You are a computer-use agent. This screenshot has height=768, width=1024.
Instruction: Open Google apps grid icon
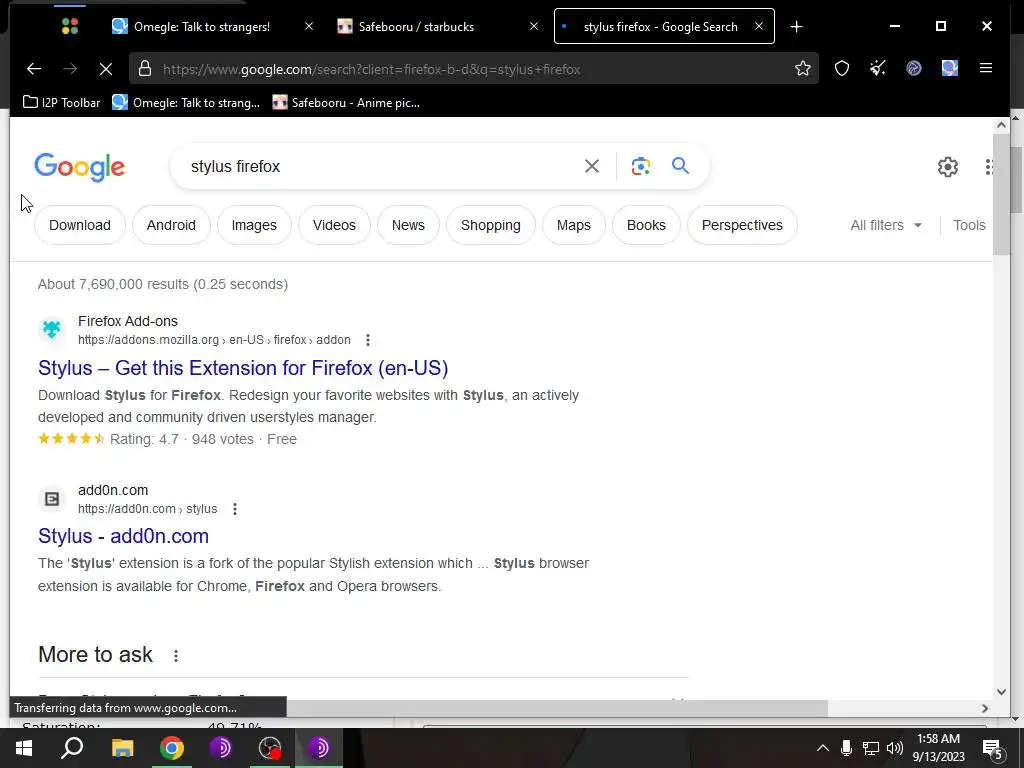pyautogui.click(x=989, y=167)
